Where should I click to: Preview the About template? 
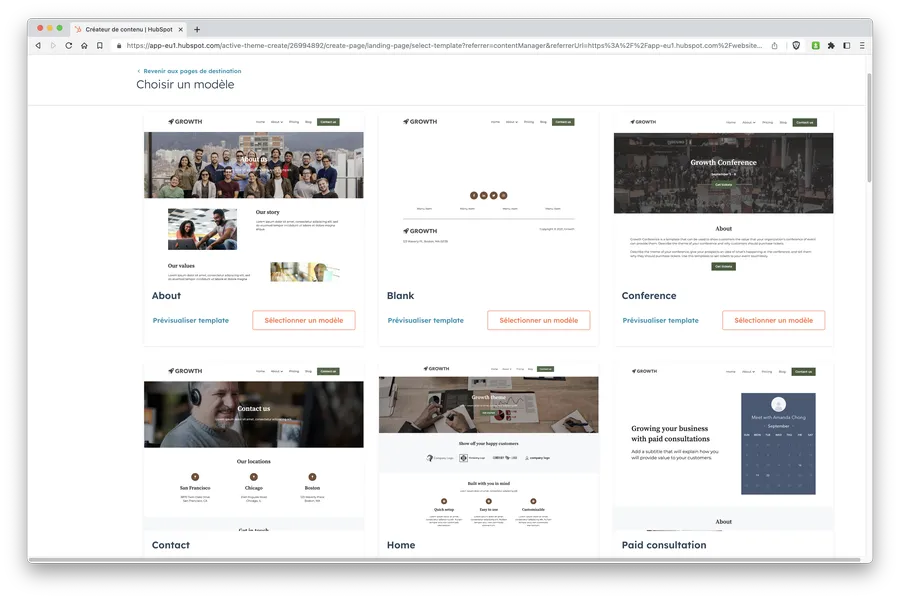point(191,320)
